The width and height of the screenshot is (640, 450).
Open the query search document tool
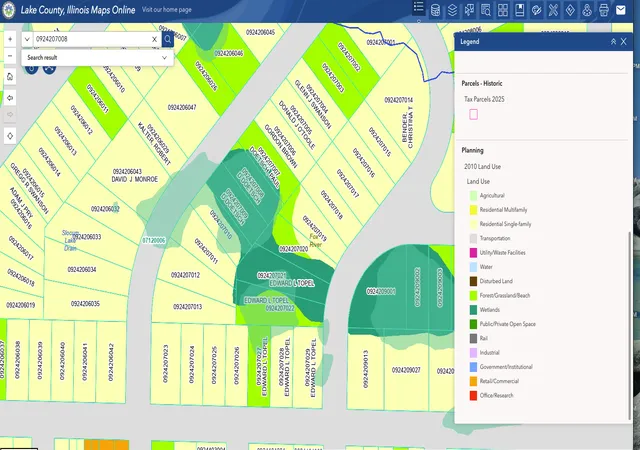pyautogui.click(x=486, y=10)
